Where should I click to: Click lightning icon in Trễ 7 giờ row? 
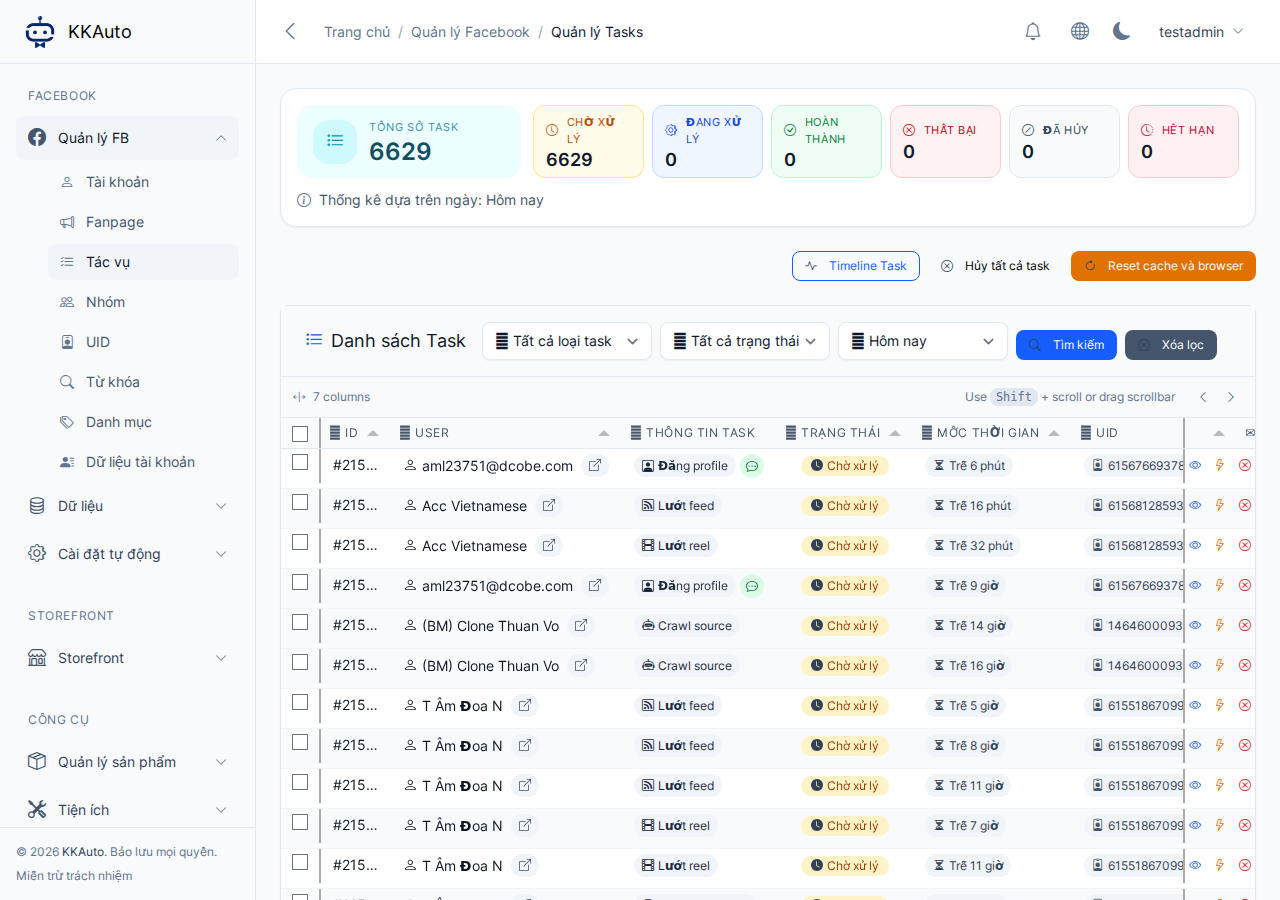tap(1219, 825)
